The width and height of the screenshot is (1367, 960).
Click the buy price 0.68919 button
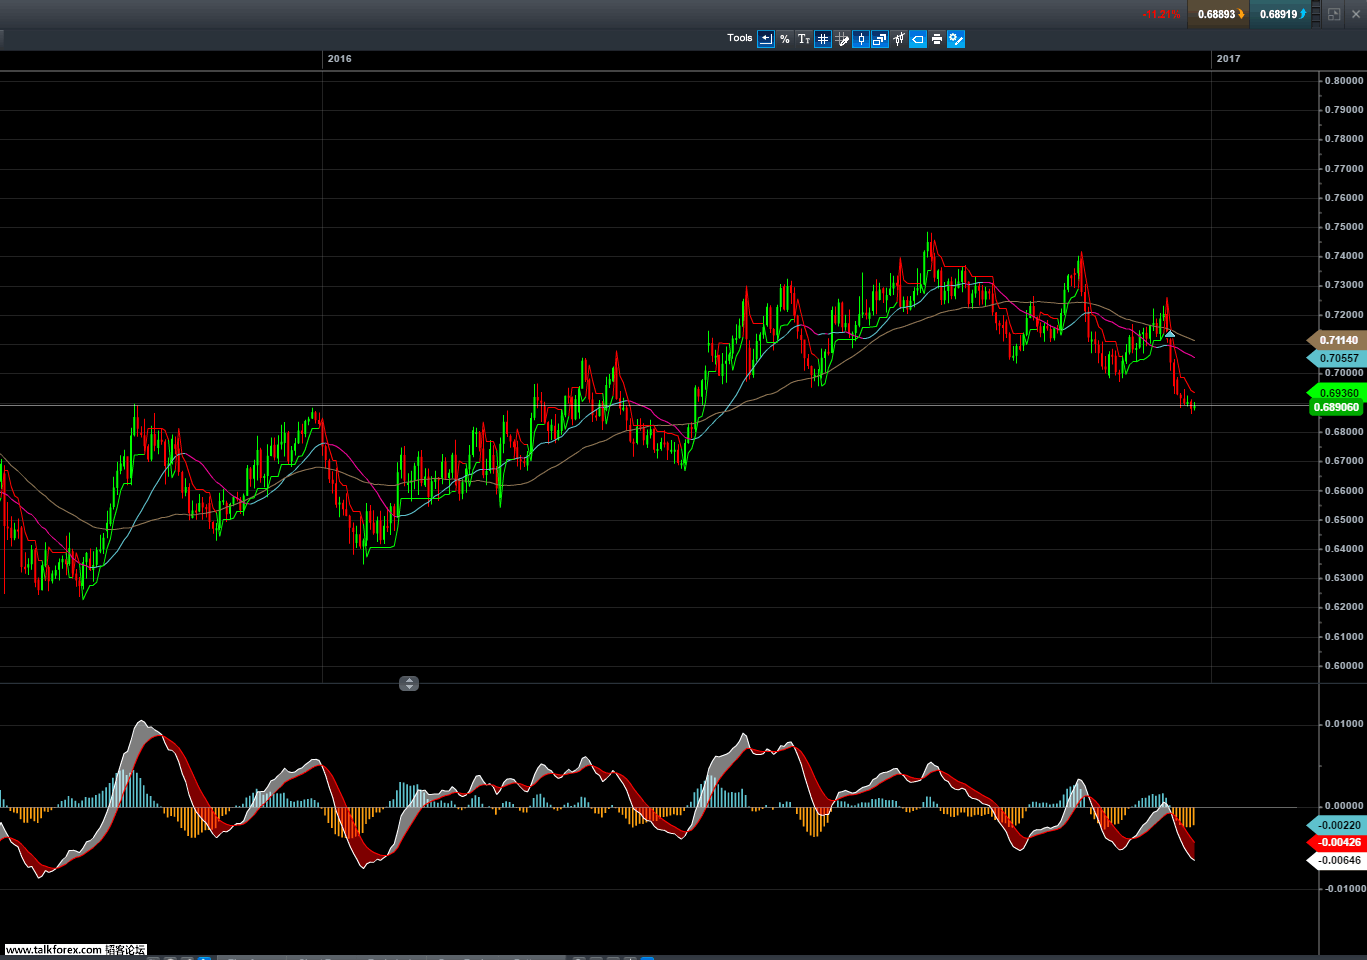tap(1278, 14)
